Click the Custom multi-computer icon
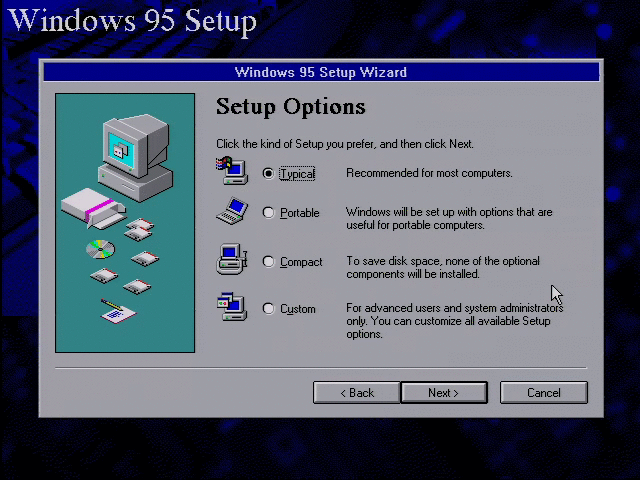This screenshot has height=480, width=640. (x=232, y=307)
